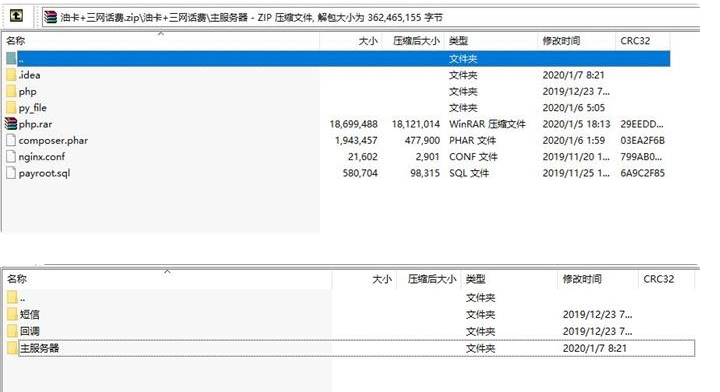The image size is (720, 392).
Task: Select the .idea folder name
Action: click(29, 75)
